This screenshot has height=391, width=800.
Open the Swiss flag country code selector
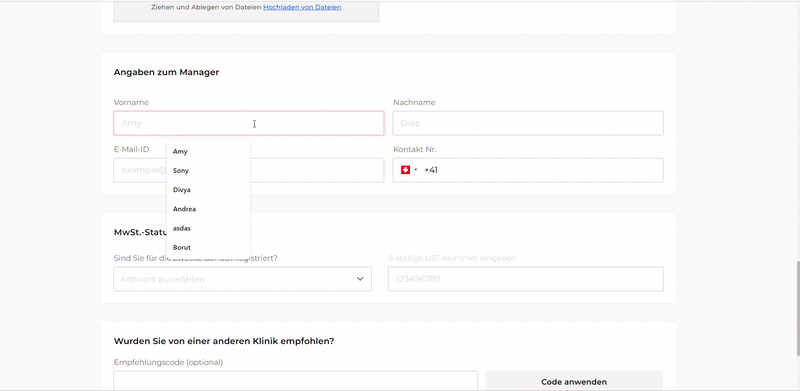coord(409,170)
